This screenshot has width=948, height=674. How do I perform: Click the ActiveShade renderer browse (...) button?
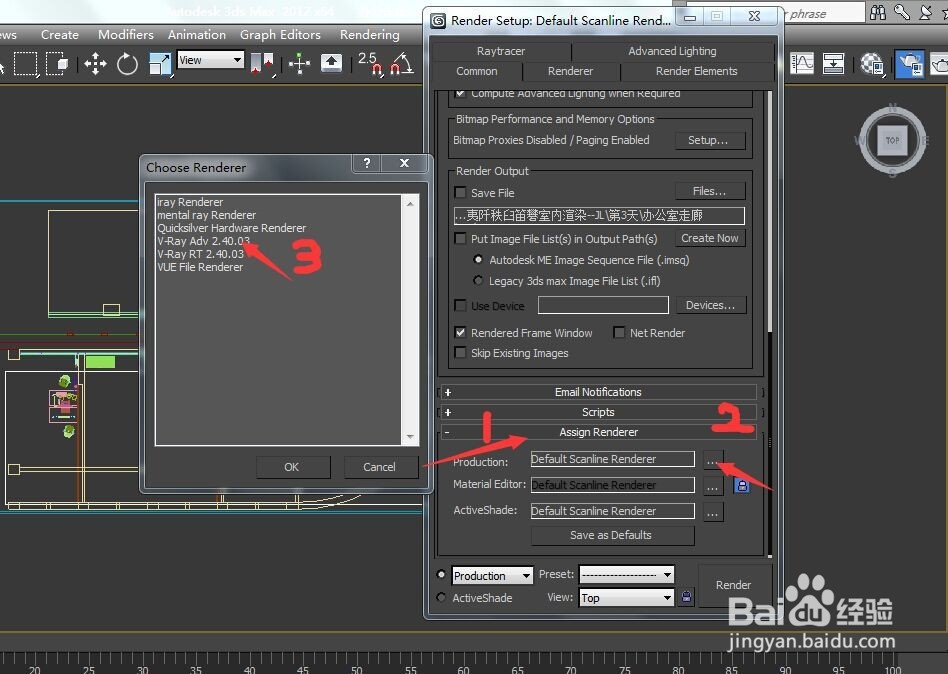point(713,513)
